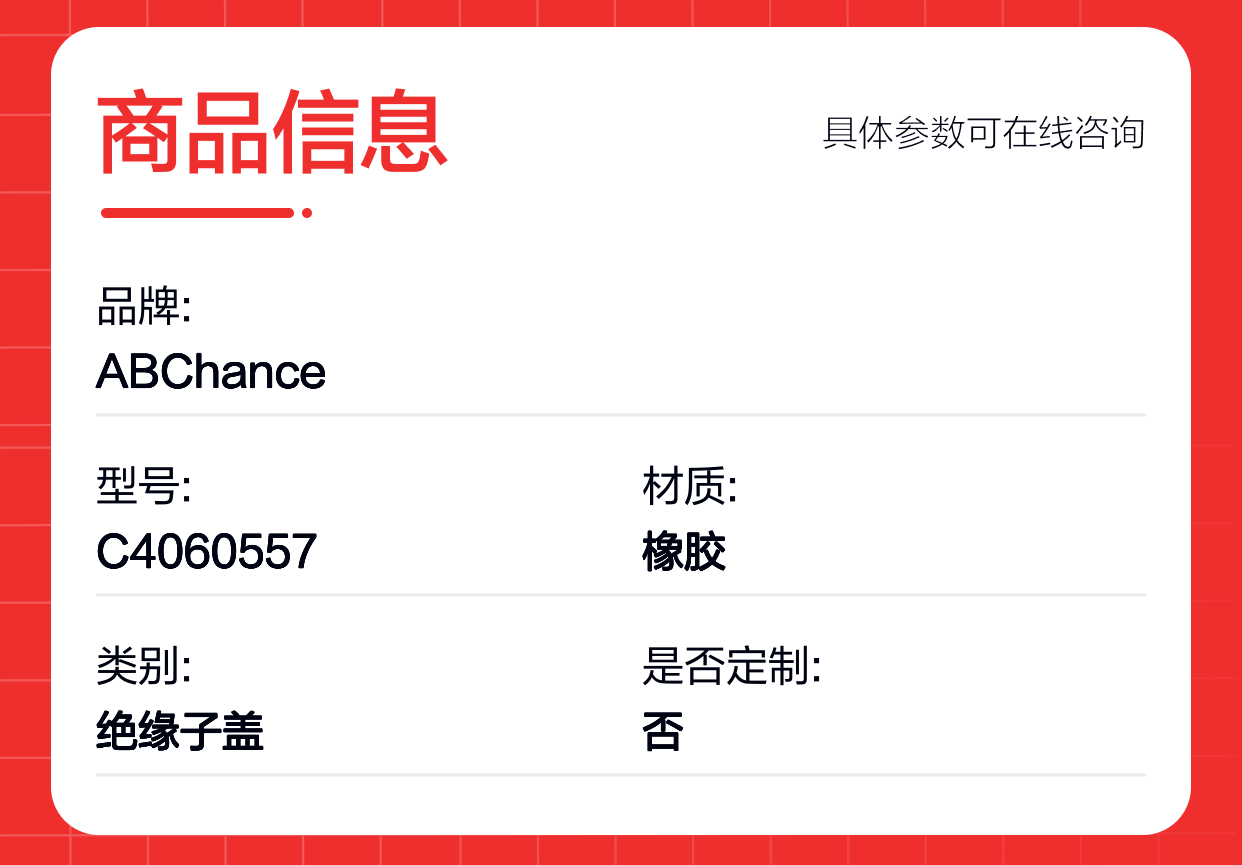
Task: Click the divider line under 绝缘子盖
Action: click(x=621, y=774)
